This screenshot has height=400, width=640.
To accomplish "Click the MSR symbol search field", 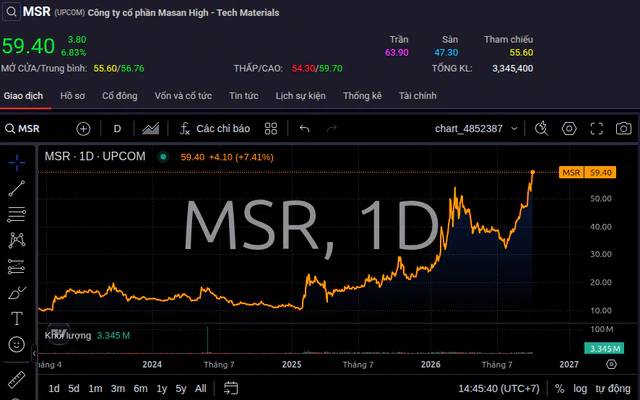I will 22,129.
